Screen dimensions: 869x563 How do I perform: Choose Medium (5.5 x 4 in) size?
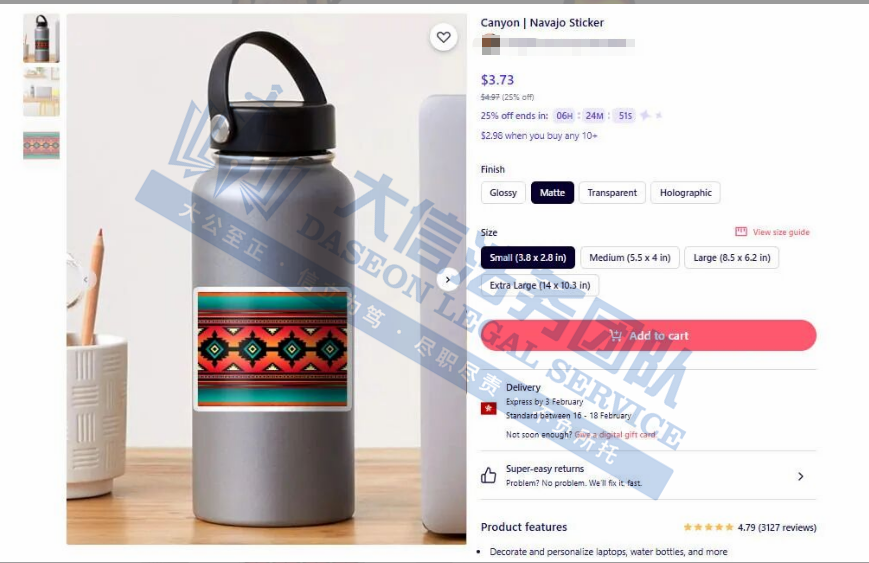pyautogui.click(x=630, y=258)
